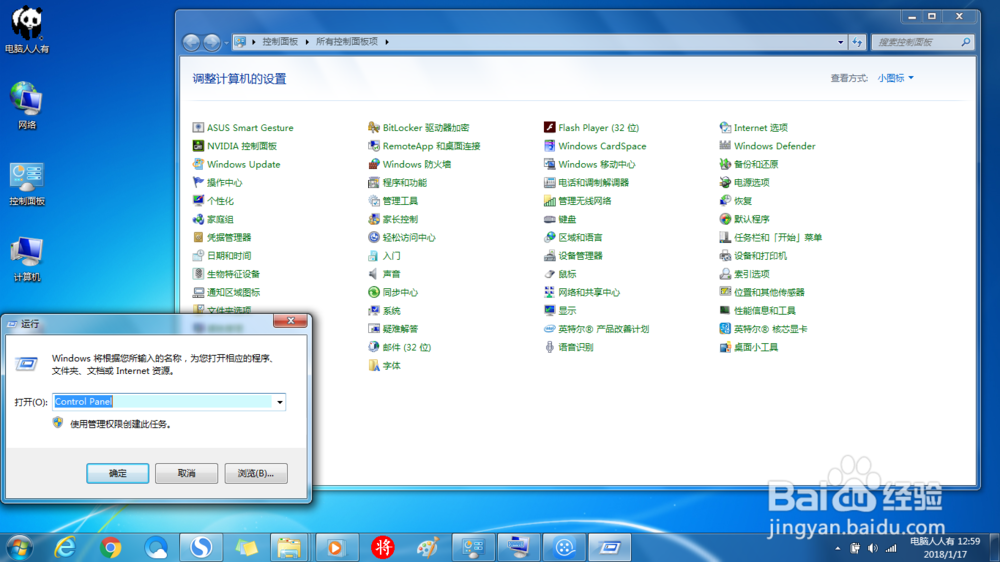Open Windows Update icon
This screenshot has height=562, width=1000.
point(198,164)
